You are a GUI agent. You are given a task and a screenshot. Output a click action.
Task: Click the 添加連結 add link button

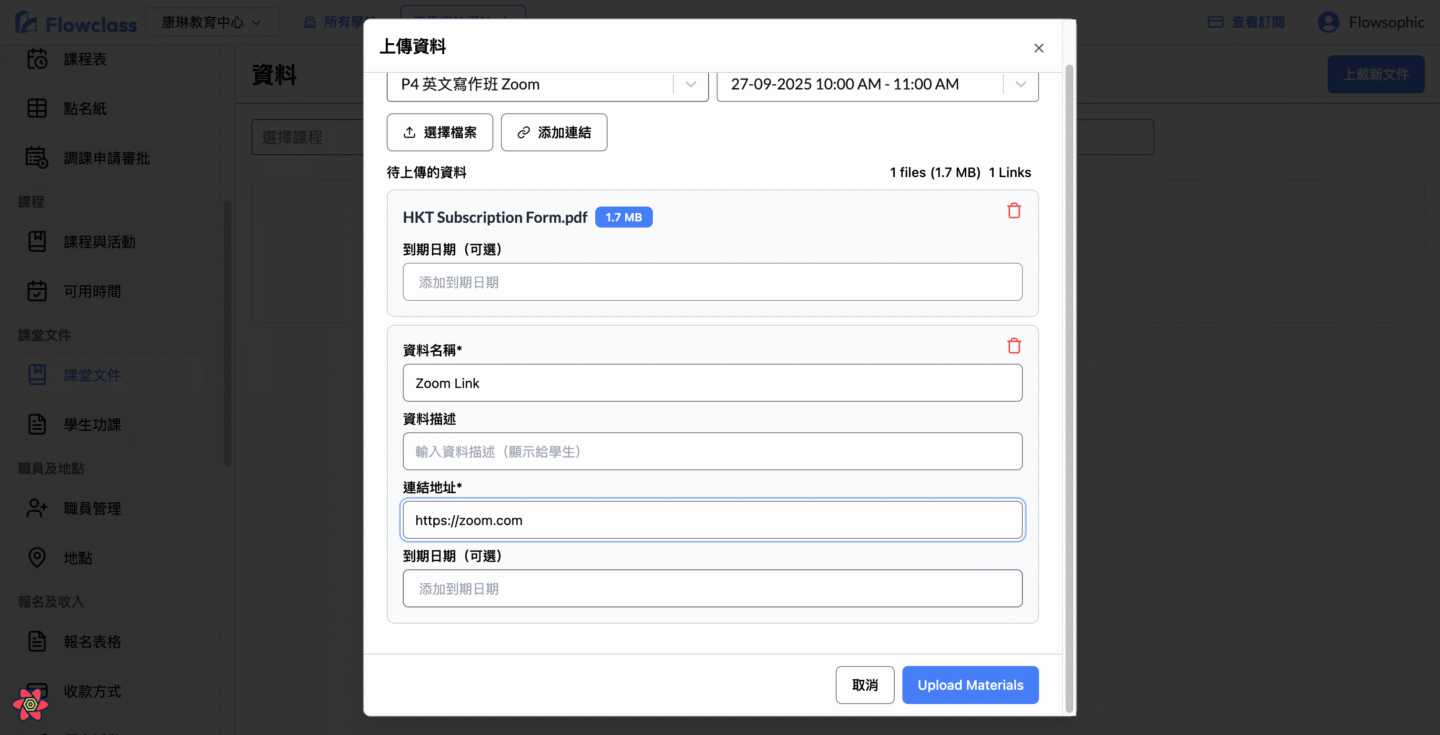[554, 132]
